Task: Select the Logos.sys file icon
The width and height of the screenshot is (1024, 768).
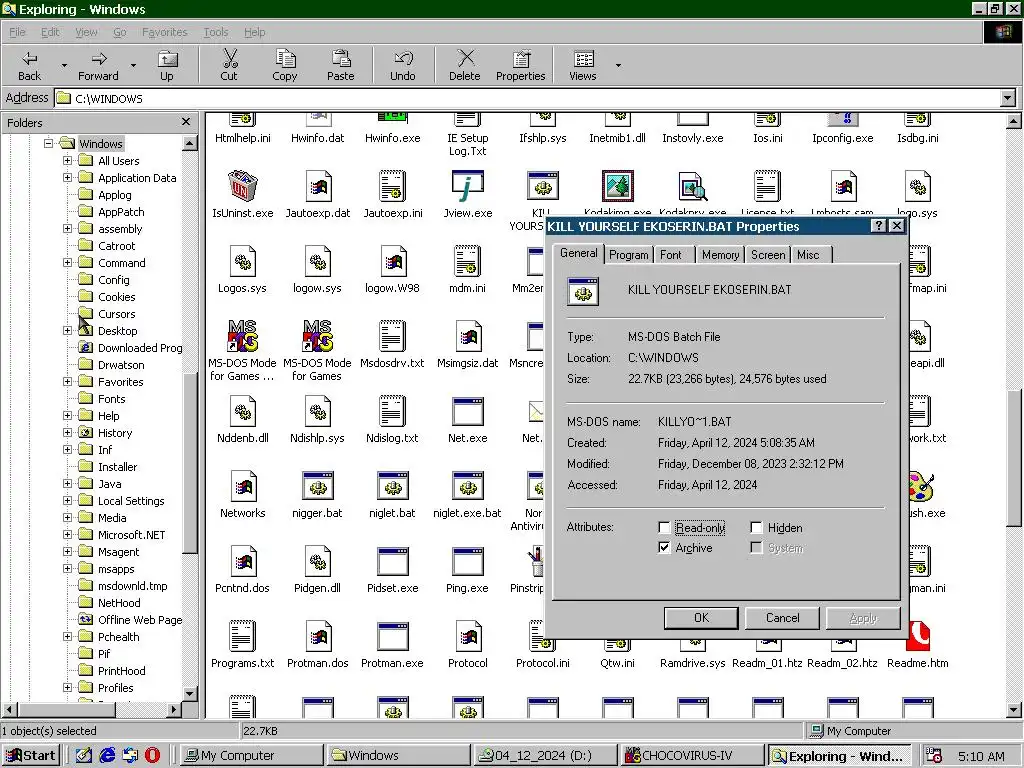Action: pyautogui.click(x=243, y=262)
